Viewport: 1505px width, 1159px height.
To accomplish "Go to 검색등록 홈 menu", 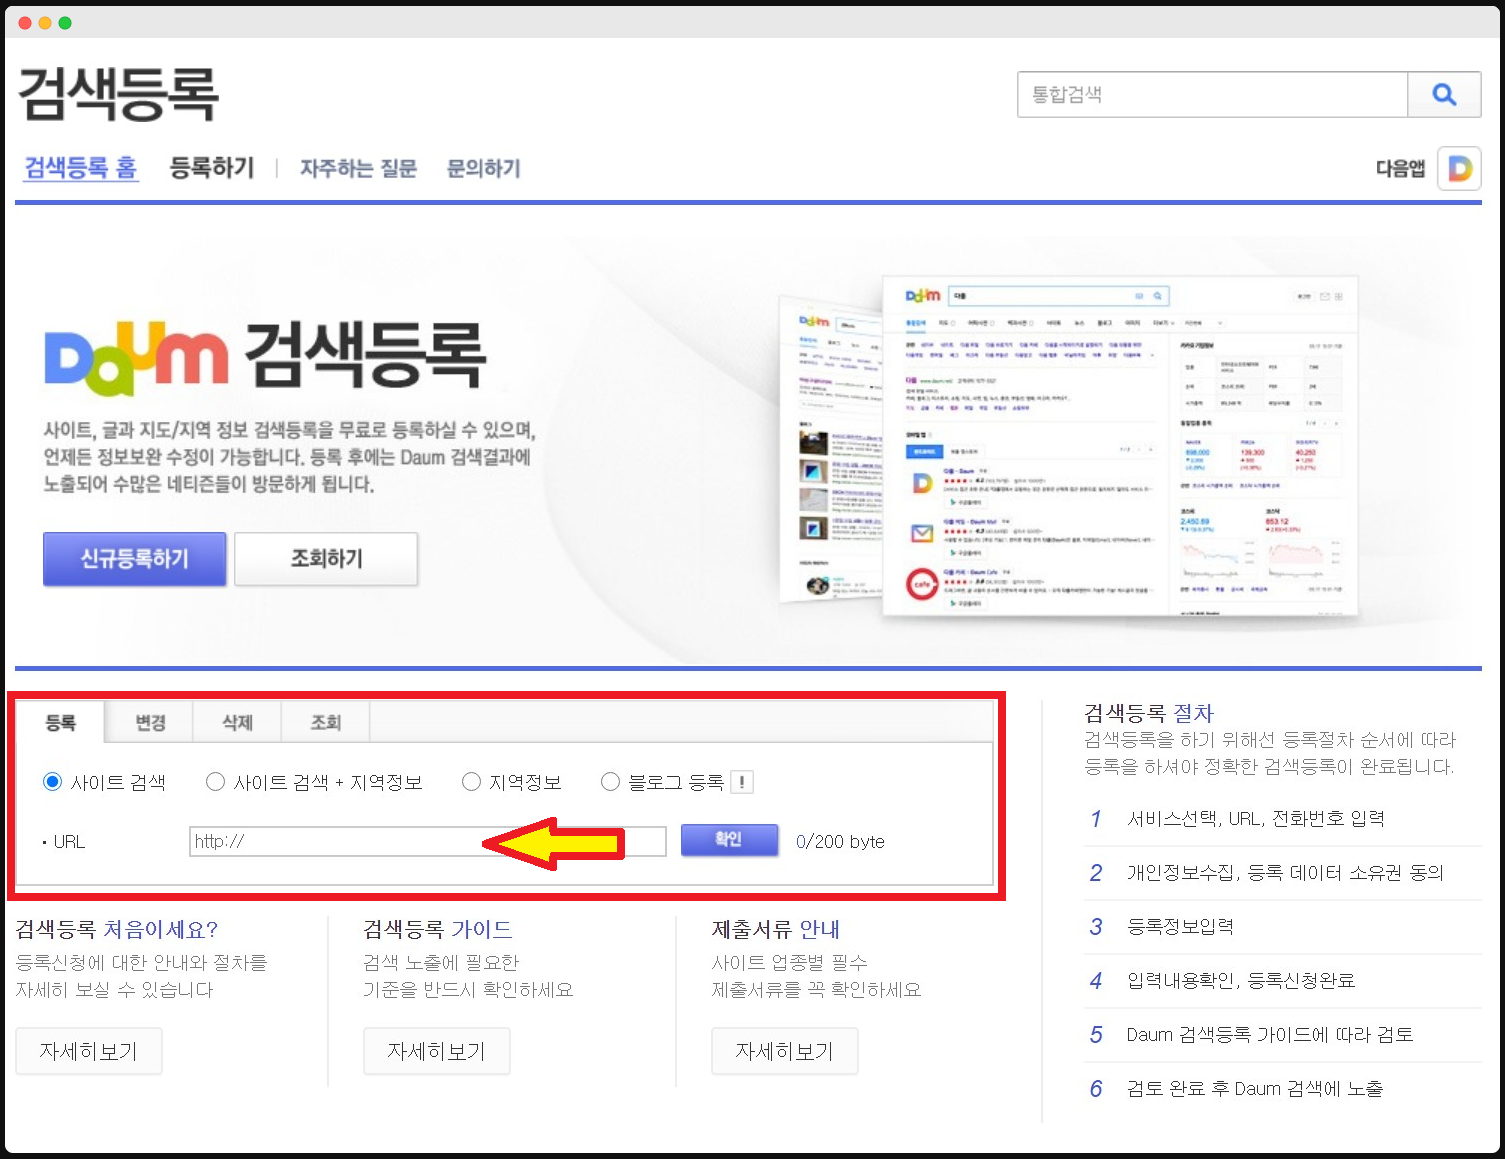I will [81, 168].
